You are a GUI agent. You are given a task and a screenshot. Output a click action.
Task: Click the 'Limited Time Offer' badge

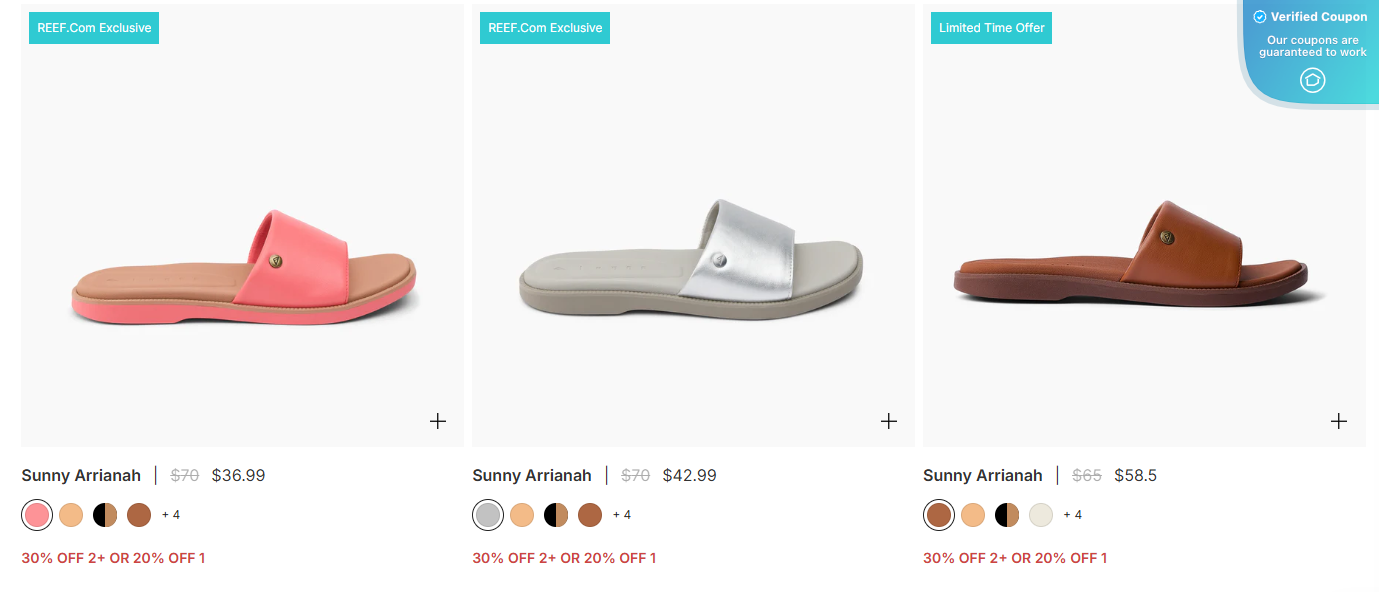pyautogui.click(x=991, y=27)
